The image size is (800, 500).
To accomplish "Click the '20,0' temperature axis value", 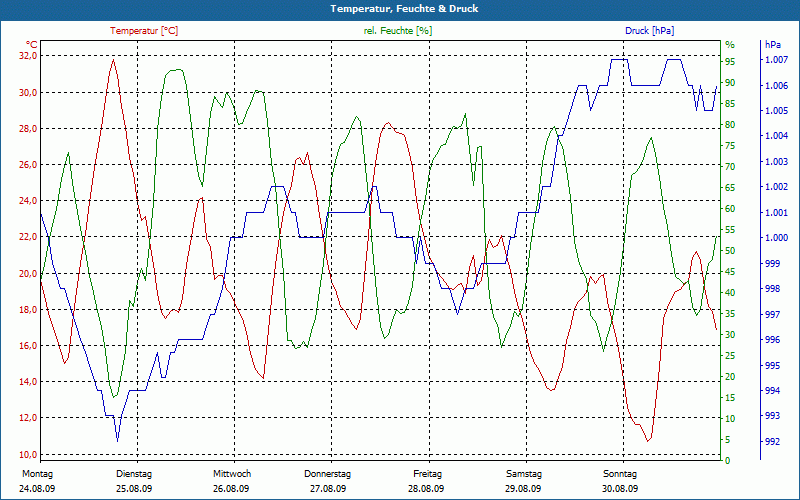I will click(x=28, y=273).
